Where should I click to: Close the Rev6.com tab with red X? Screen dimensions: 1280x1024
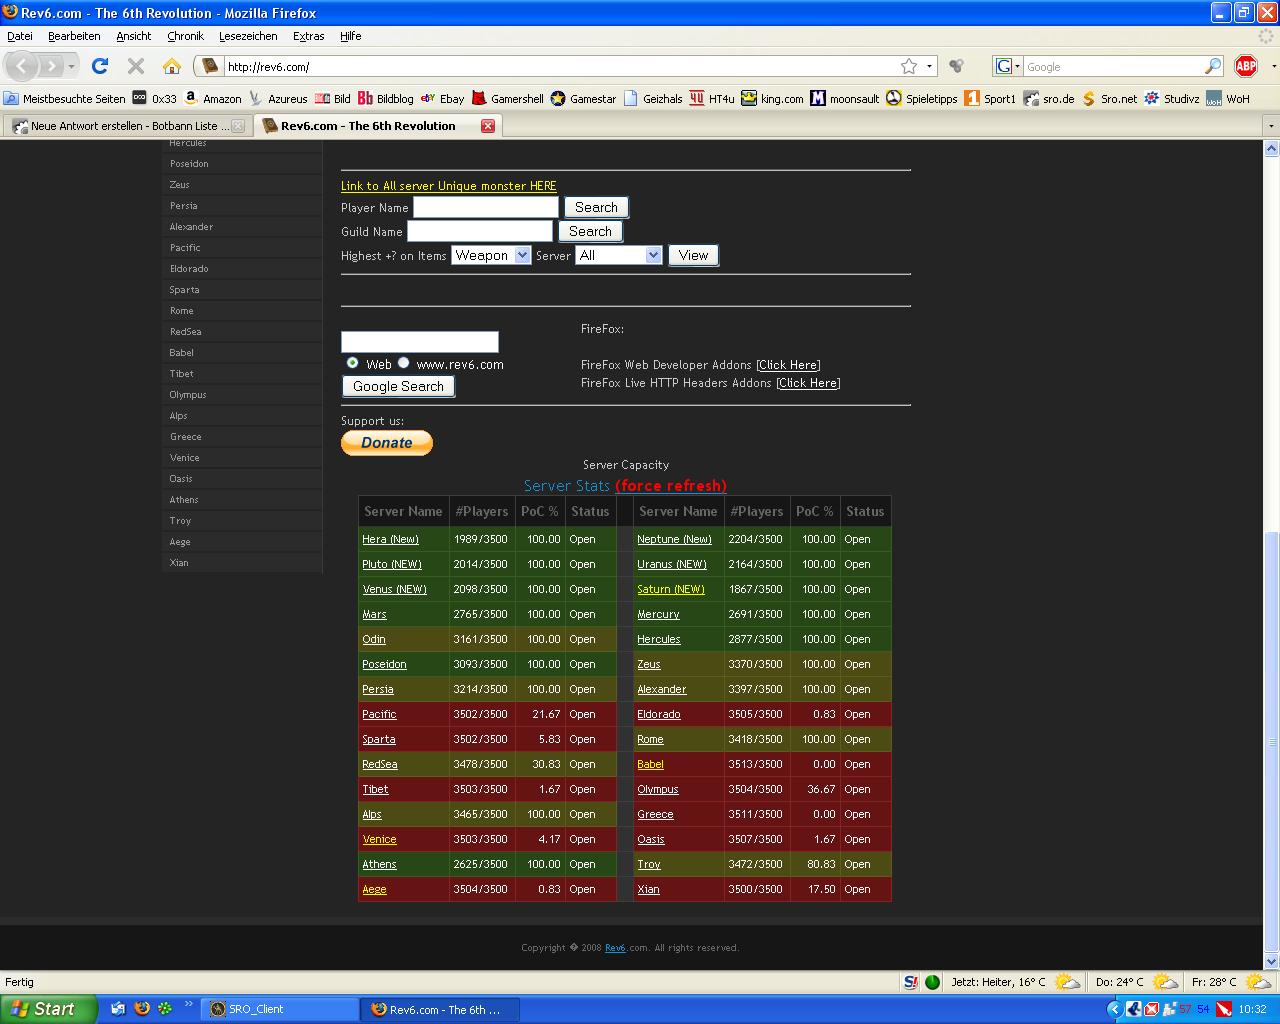point(488,126)
